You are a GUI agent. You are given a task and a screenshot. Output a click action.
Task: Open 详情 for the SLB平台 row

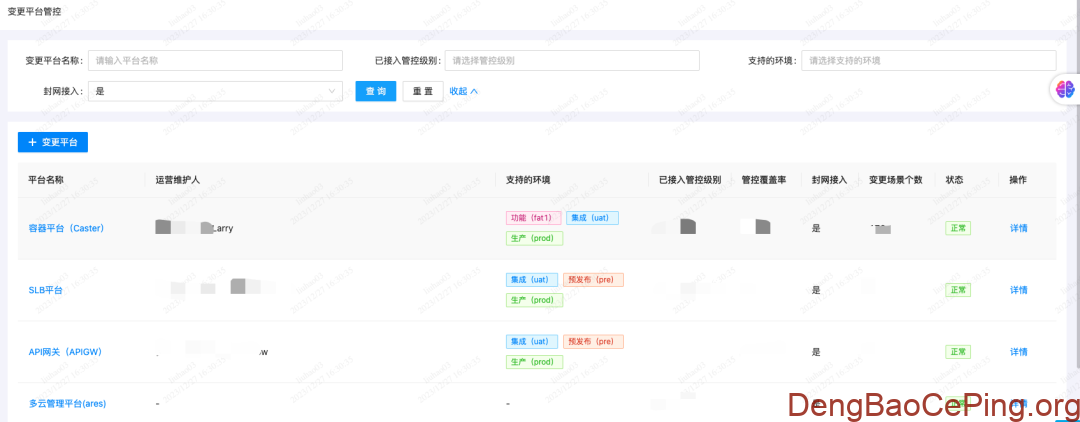click(x=1019, y=290)
